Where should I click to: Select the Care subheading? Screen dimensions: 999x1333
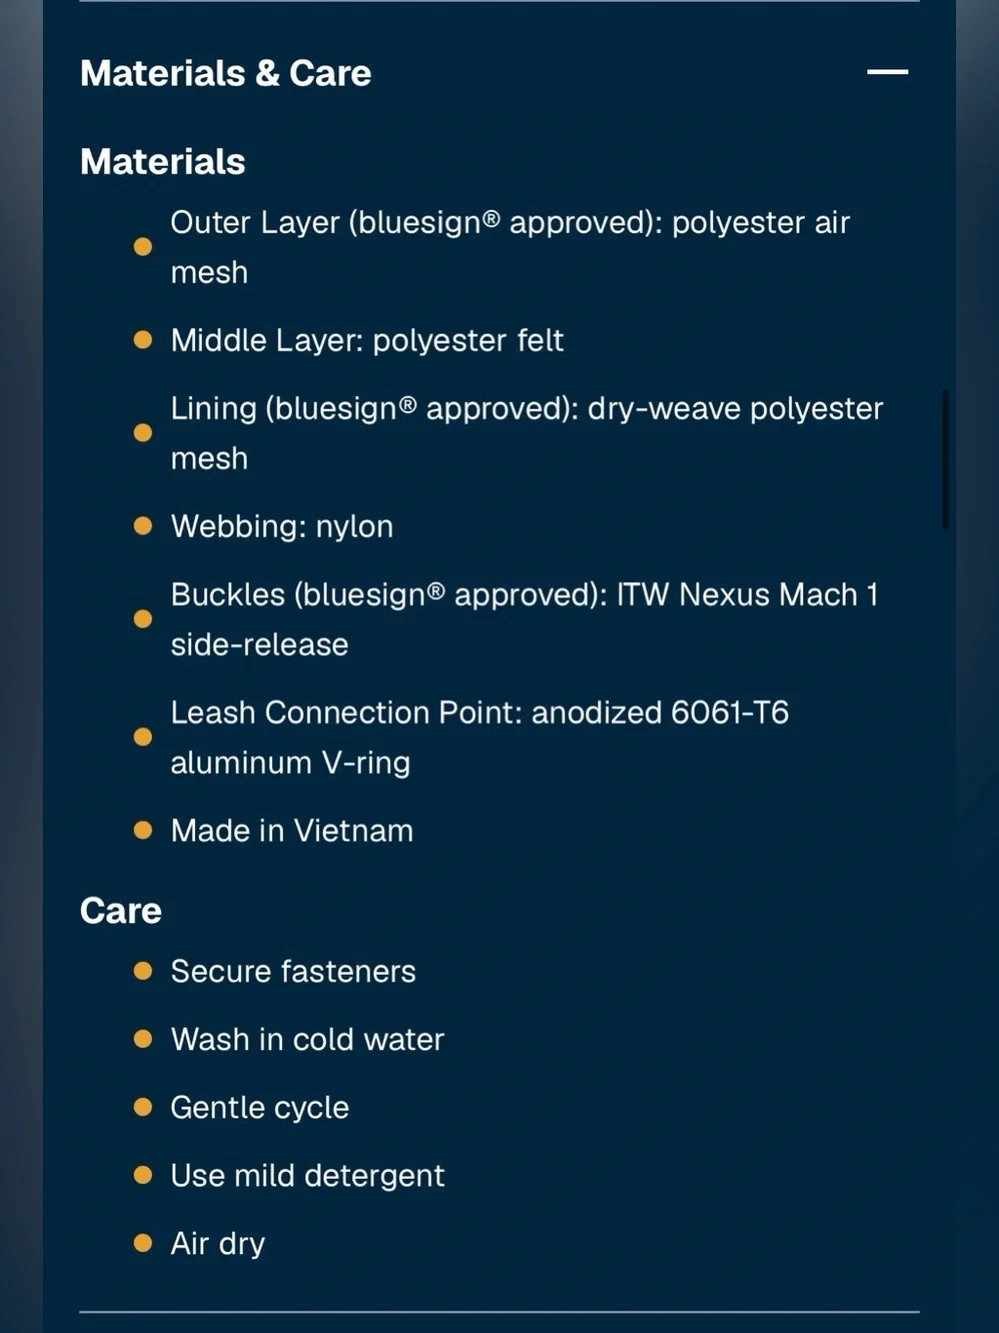click(x=121, y=910)
